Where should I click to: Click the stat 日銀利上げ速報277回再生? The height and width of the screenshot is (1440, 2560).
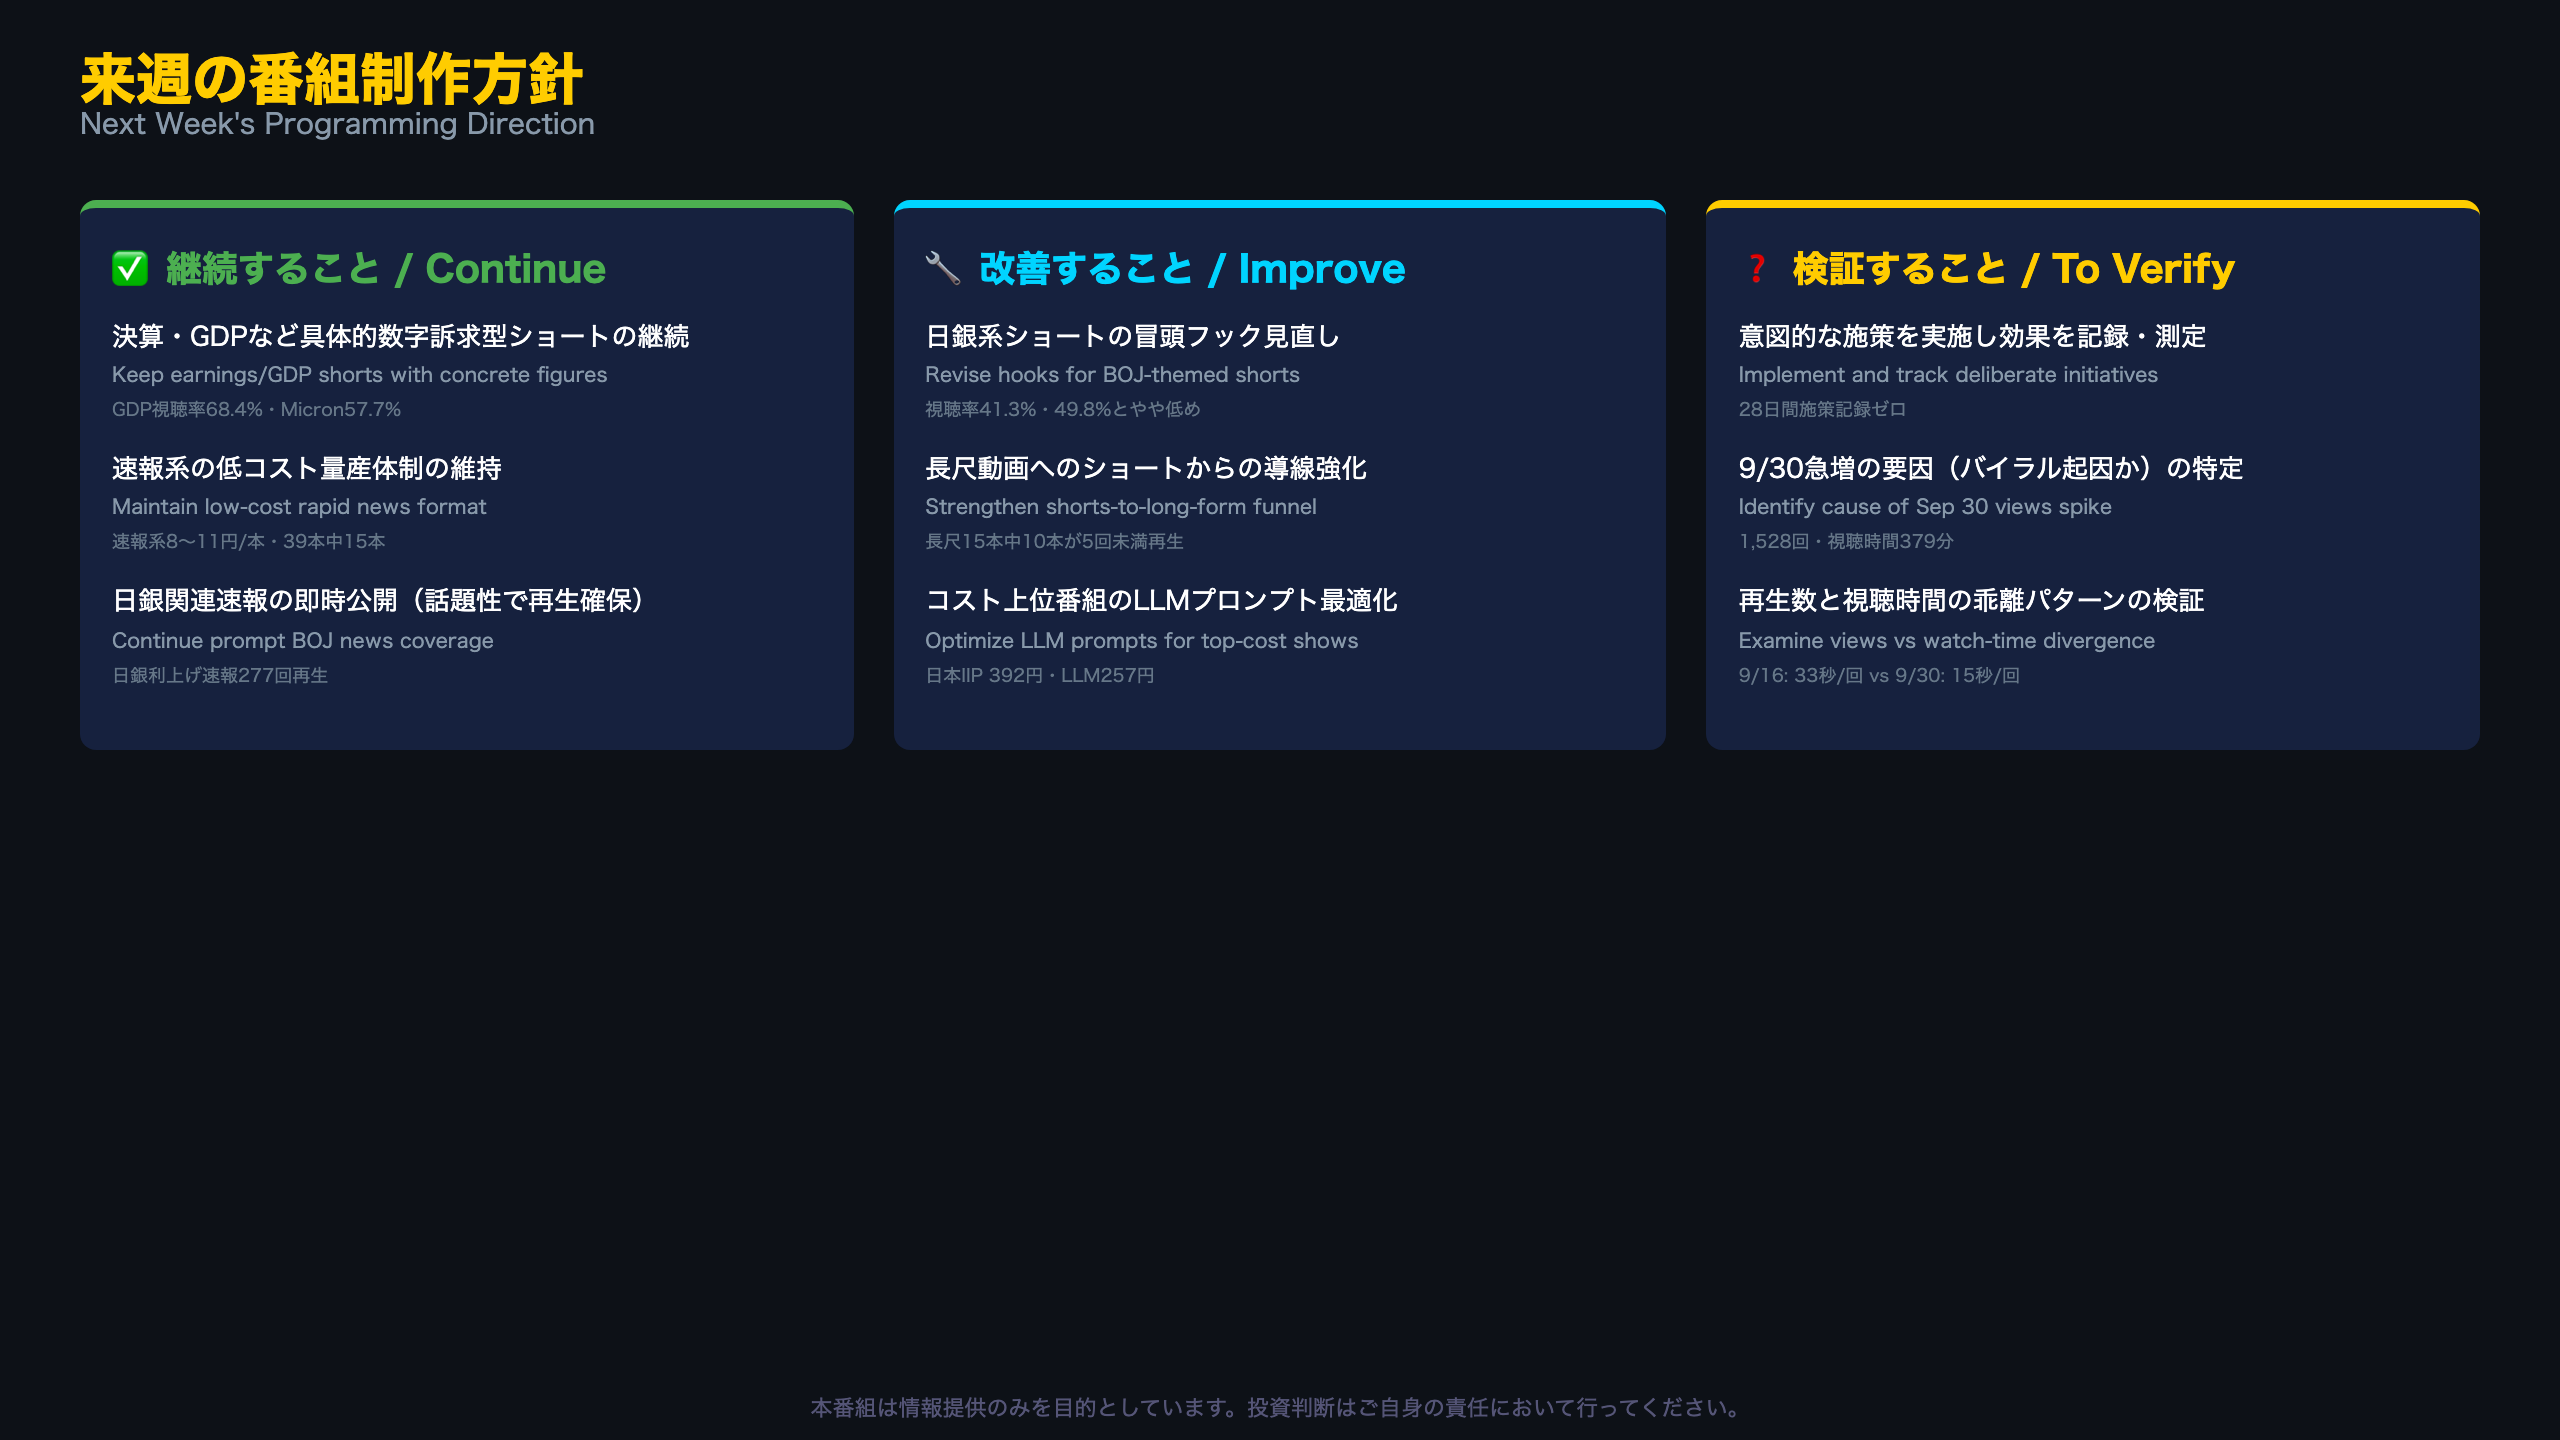[x=220, y=675]
